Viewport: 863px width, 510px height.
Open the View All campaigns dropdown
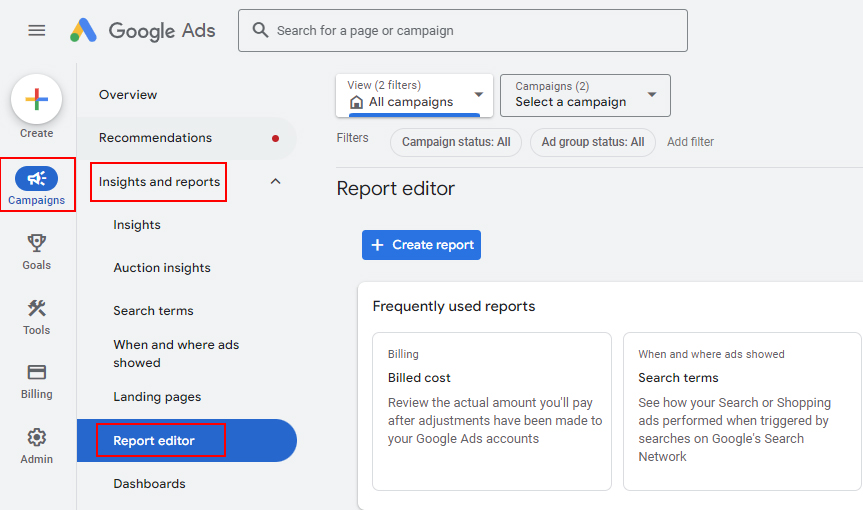pyautogui.click(x=414, y=95)
